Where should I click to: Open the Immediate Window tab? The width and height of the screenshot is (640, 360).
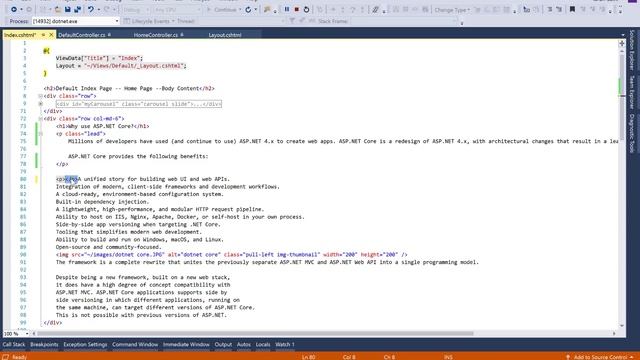tap(186, 344)
